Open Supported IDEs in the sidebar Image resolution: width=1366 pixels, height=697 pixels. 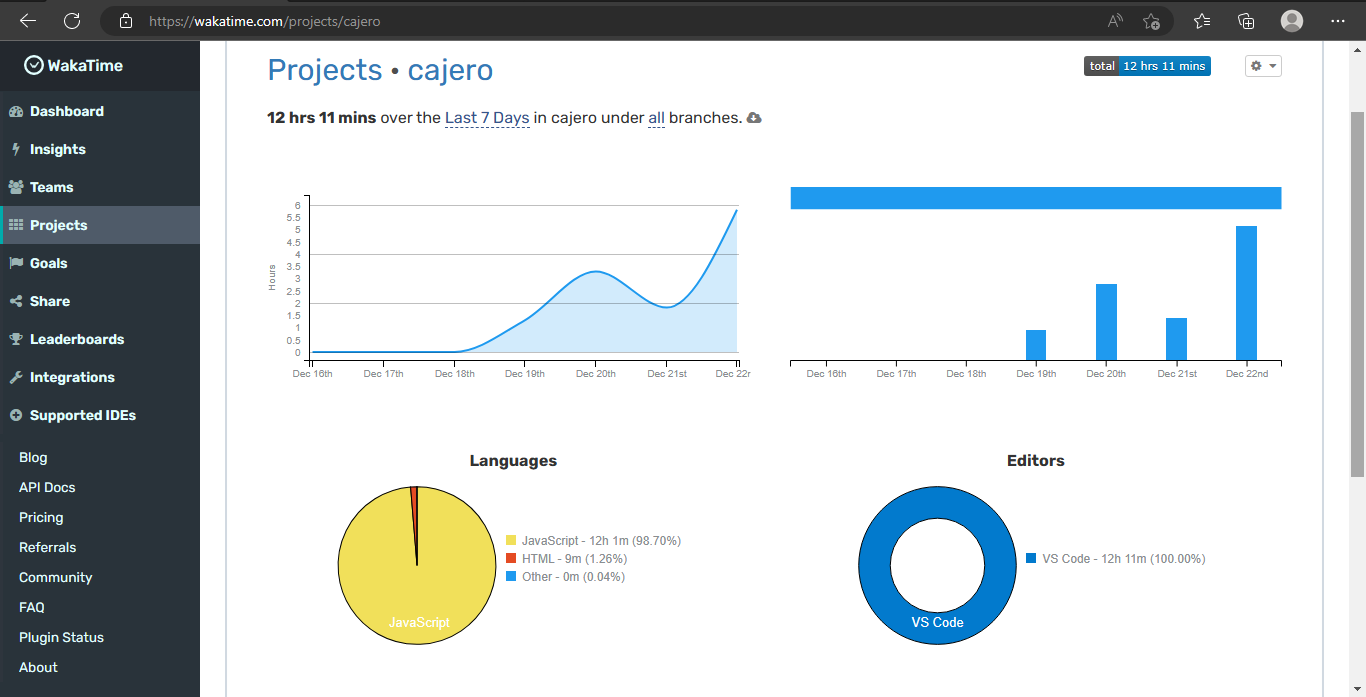[x=100, y=415]
